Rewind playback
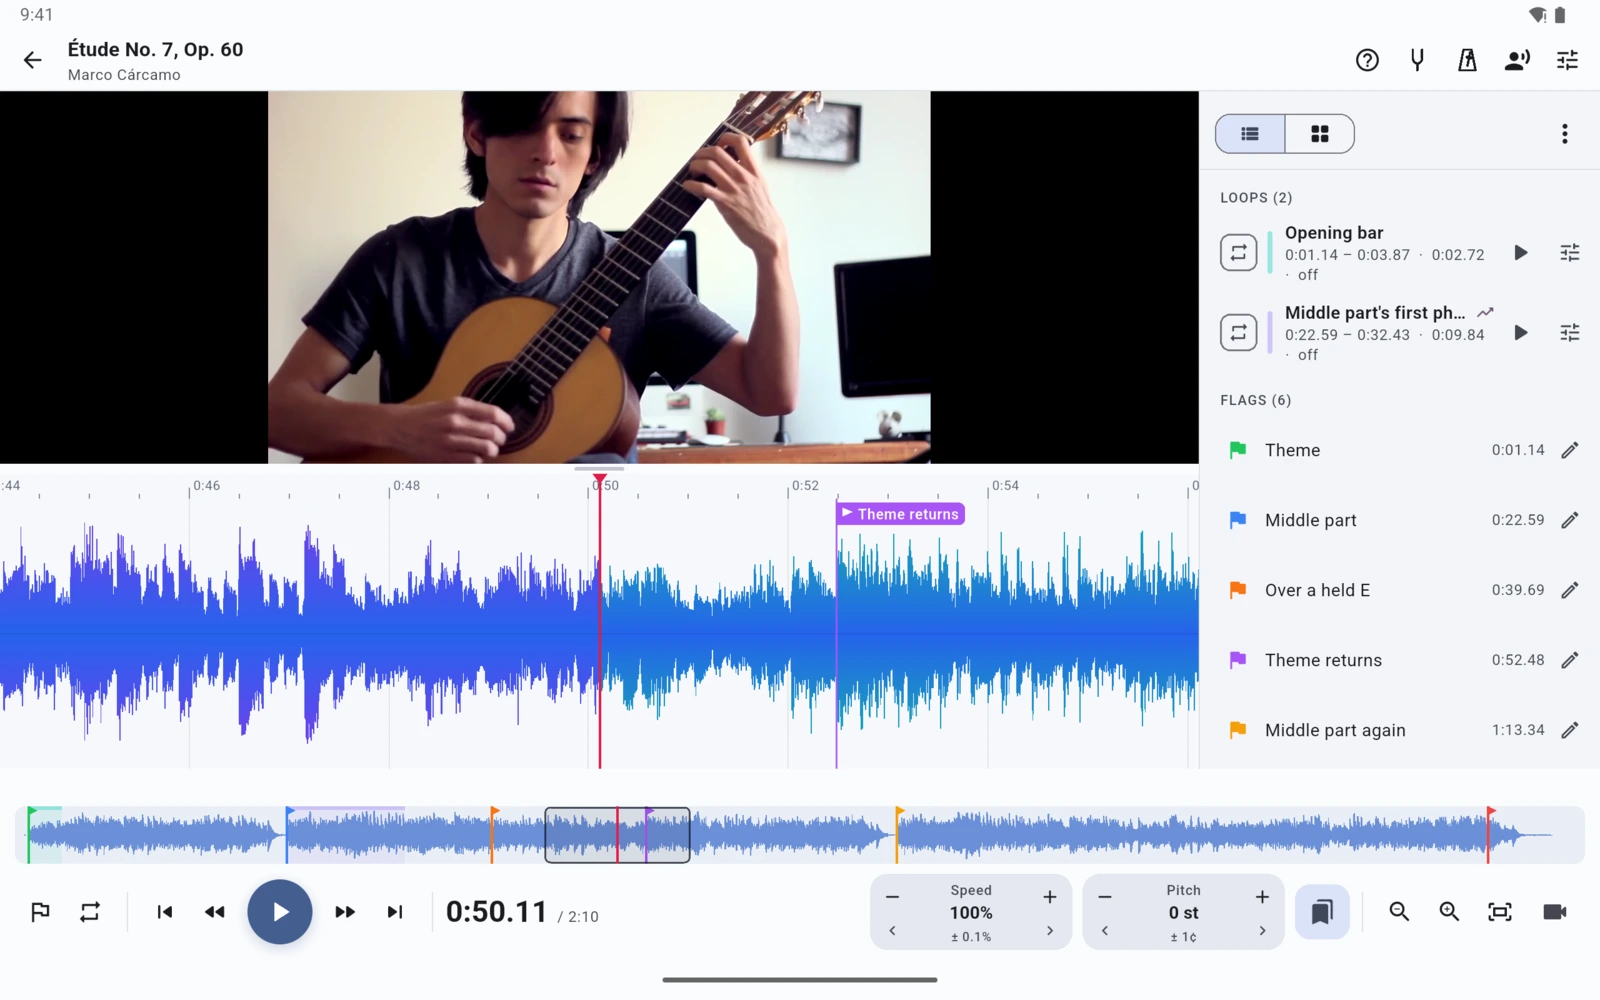This screenshot has height=1000, width=1600. [x=215, y=912]
